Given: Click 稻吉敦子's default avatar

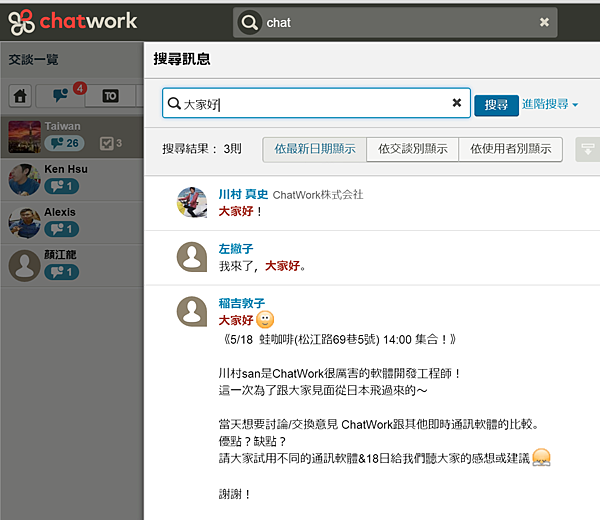Looking at the screenshot, I should point(192,311).
